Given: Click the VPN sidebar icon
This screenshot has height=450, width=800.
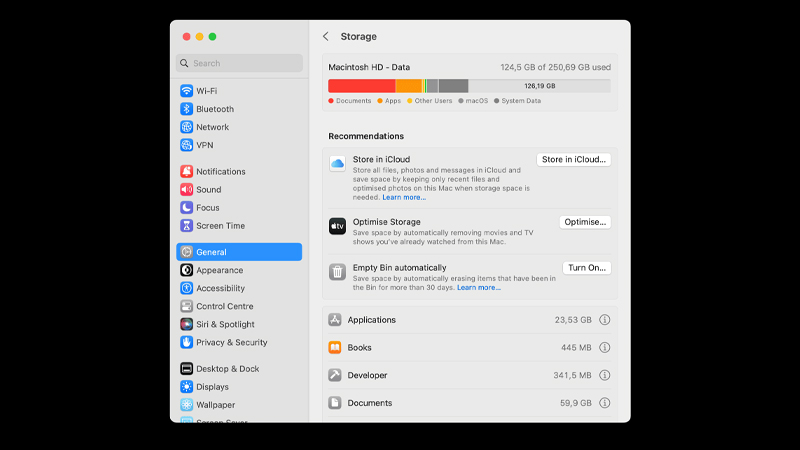Looking at the screenshot, I should (x=187, y=145).
